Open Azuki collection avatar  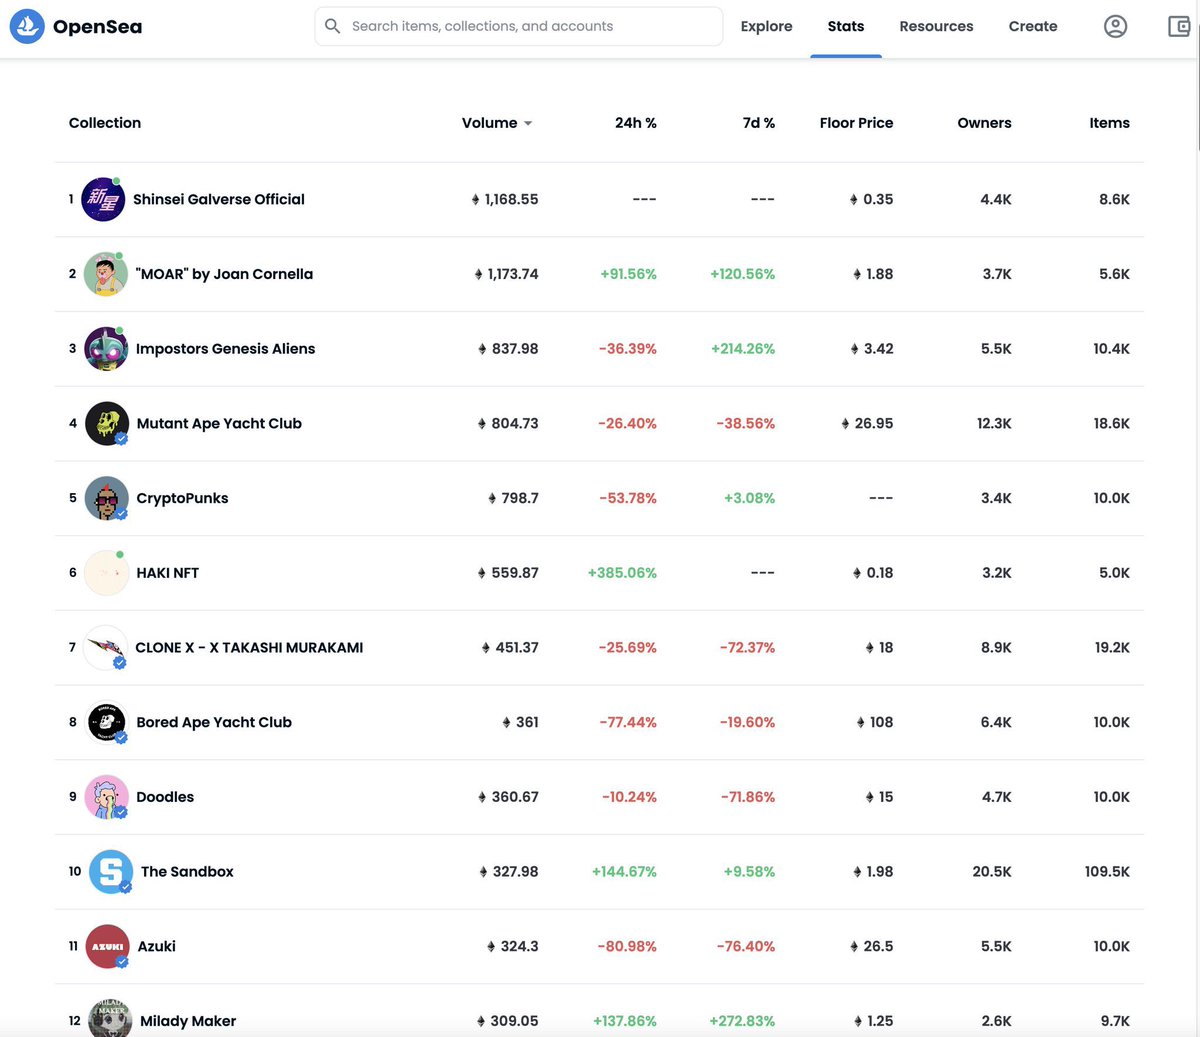pos(108,946)
